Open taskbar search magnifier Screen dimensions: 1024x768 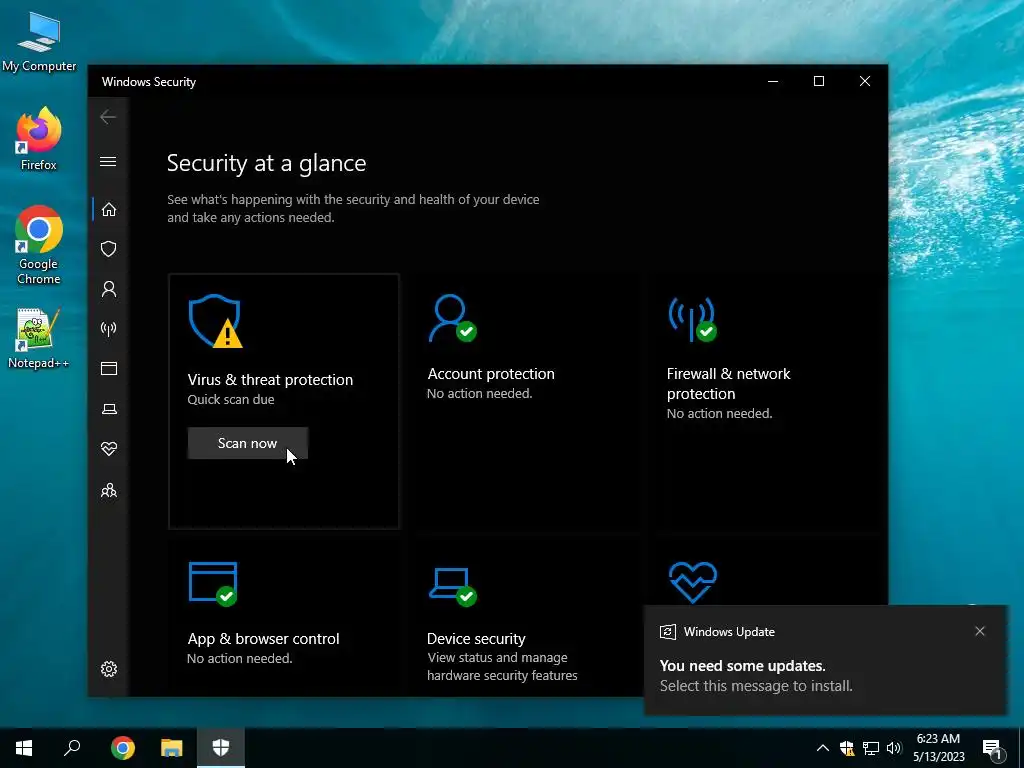pyautogui.click(x=72, y=748)
